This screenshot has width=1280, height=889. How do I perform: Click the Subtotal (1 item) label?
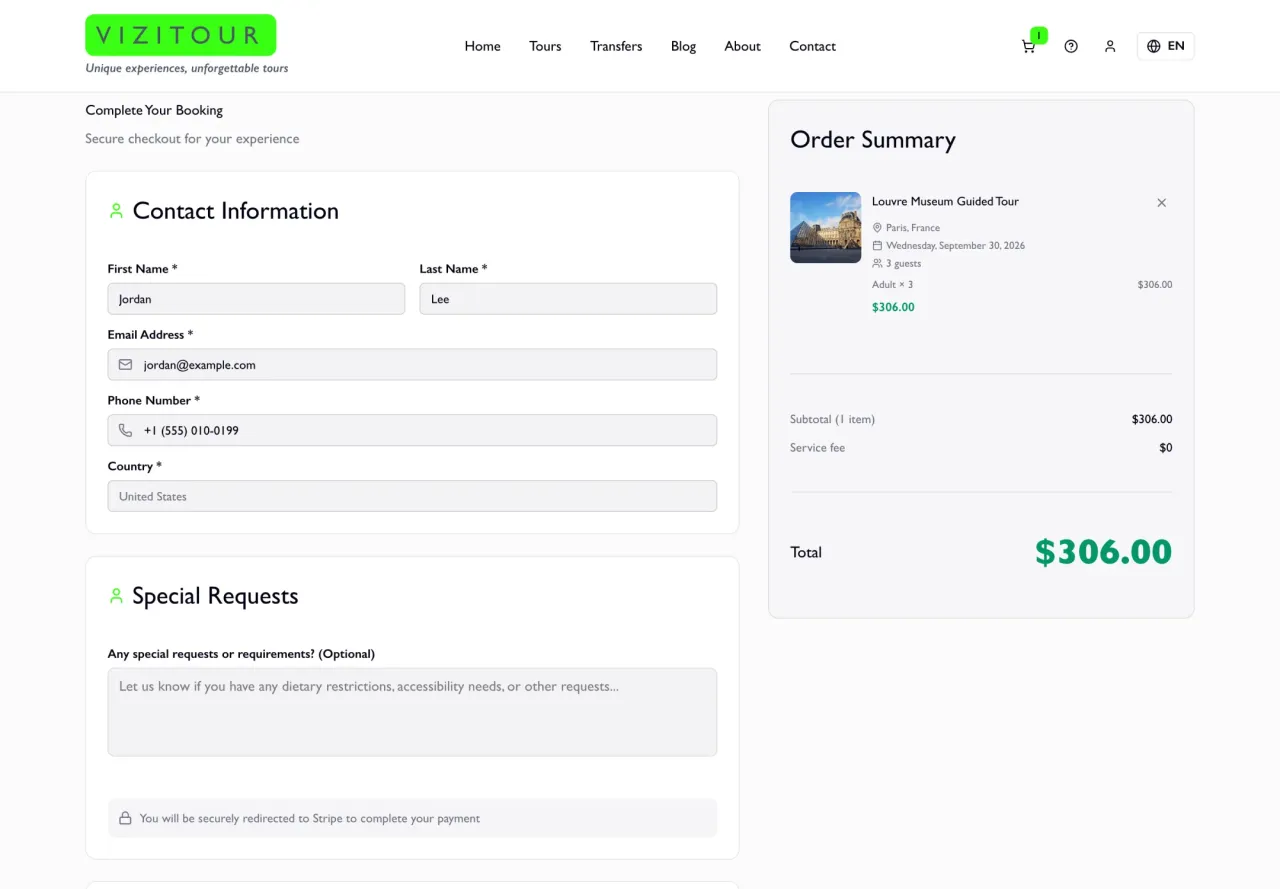pyautogui.click(x=832, y=420)
